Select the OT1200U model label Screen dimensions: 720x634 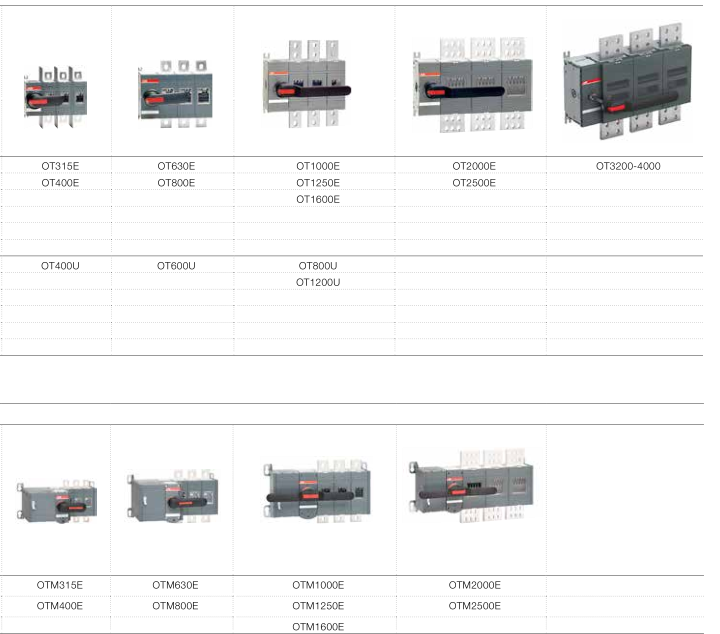point(318,282)
